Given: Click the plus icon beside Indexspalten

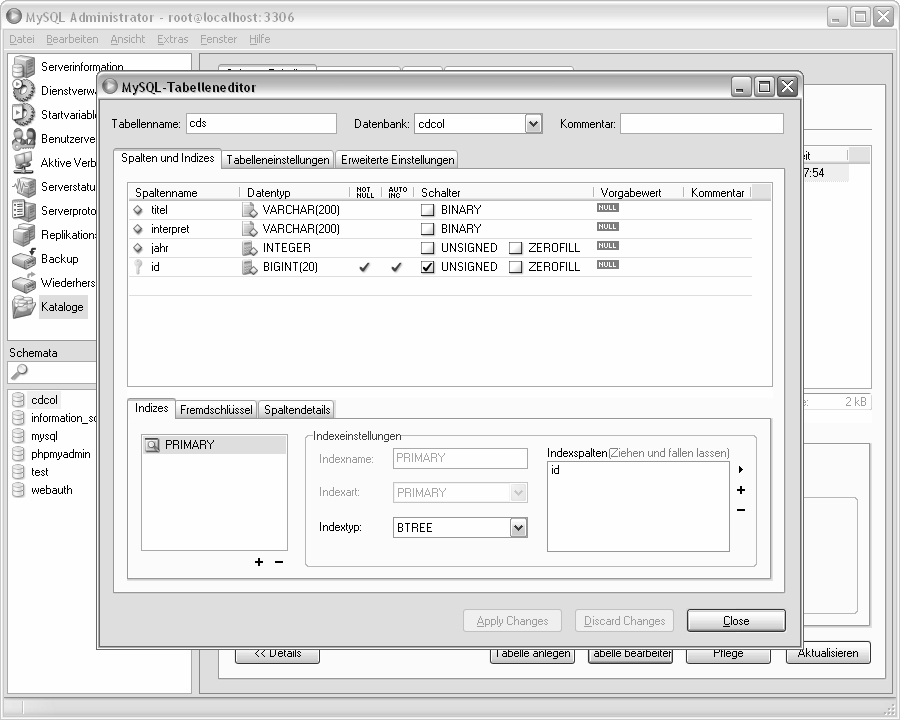Looking at the screenshot, I should pos(741,490).
